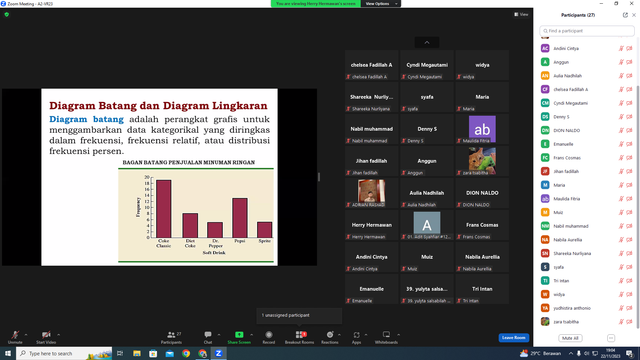Screen dimensions: 640x360
Task: Open the View Options dropdown
Action: (381, 4)
